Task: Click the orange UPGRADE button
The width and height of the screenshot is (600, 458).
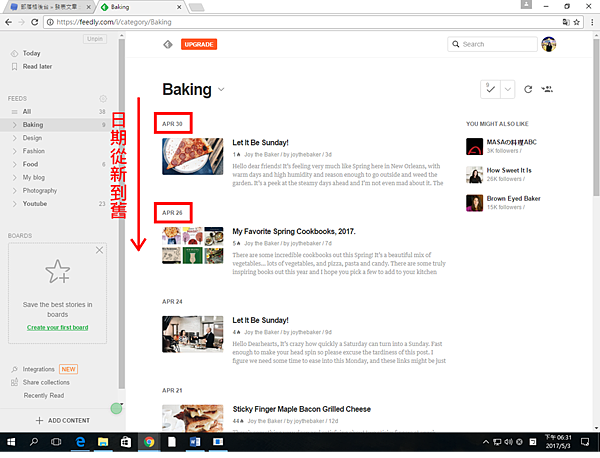Action: 199,44
